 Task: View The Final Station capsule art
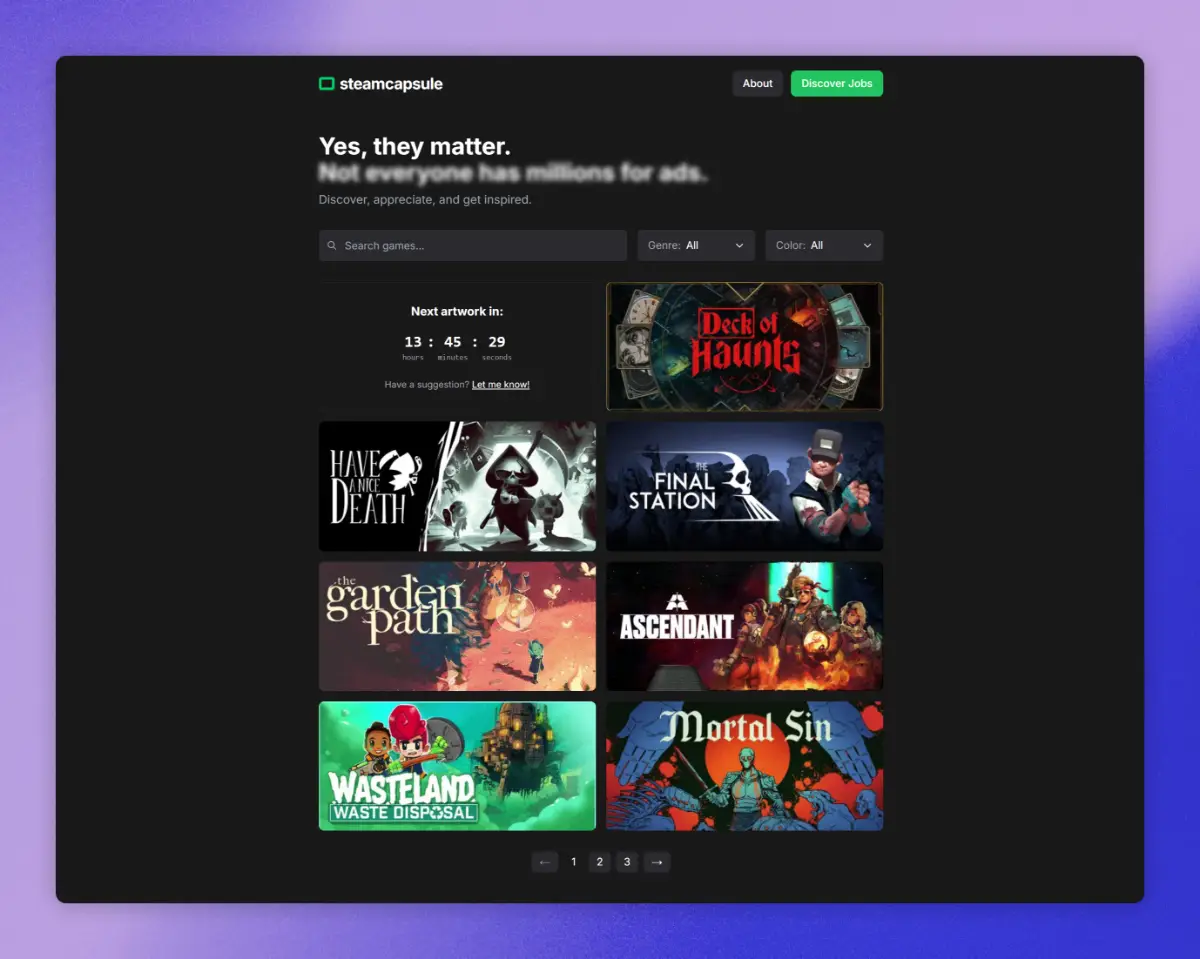click(x=744, y=486)
